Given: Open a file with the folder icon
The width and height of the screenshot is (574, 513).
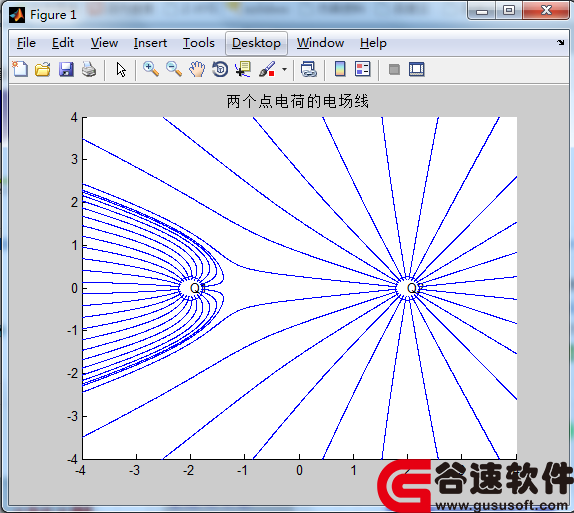Looking at the screenshot, I should (x=43, y=69).
